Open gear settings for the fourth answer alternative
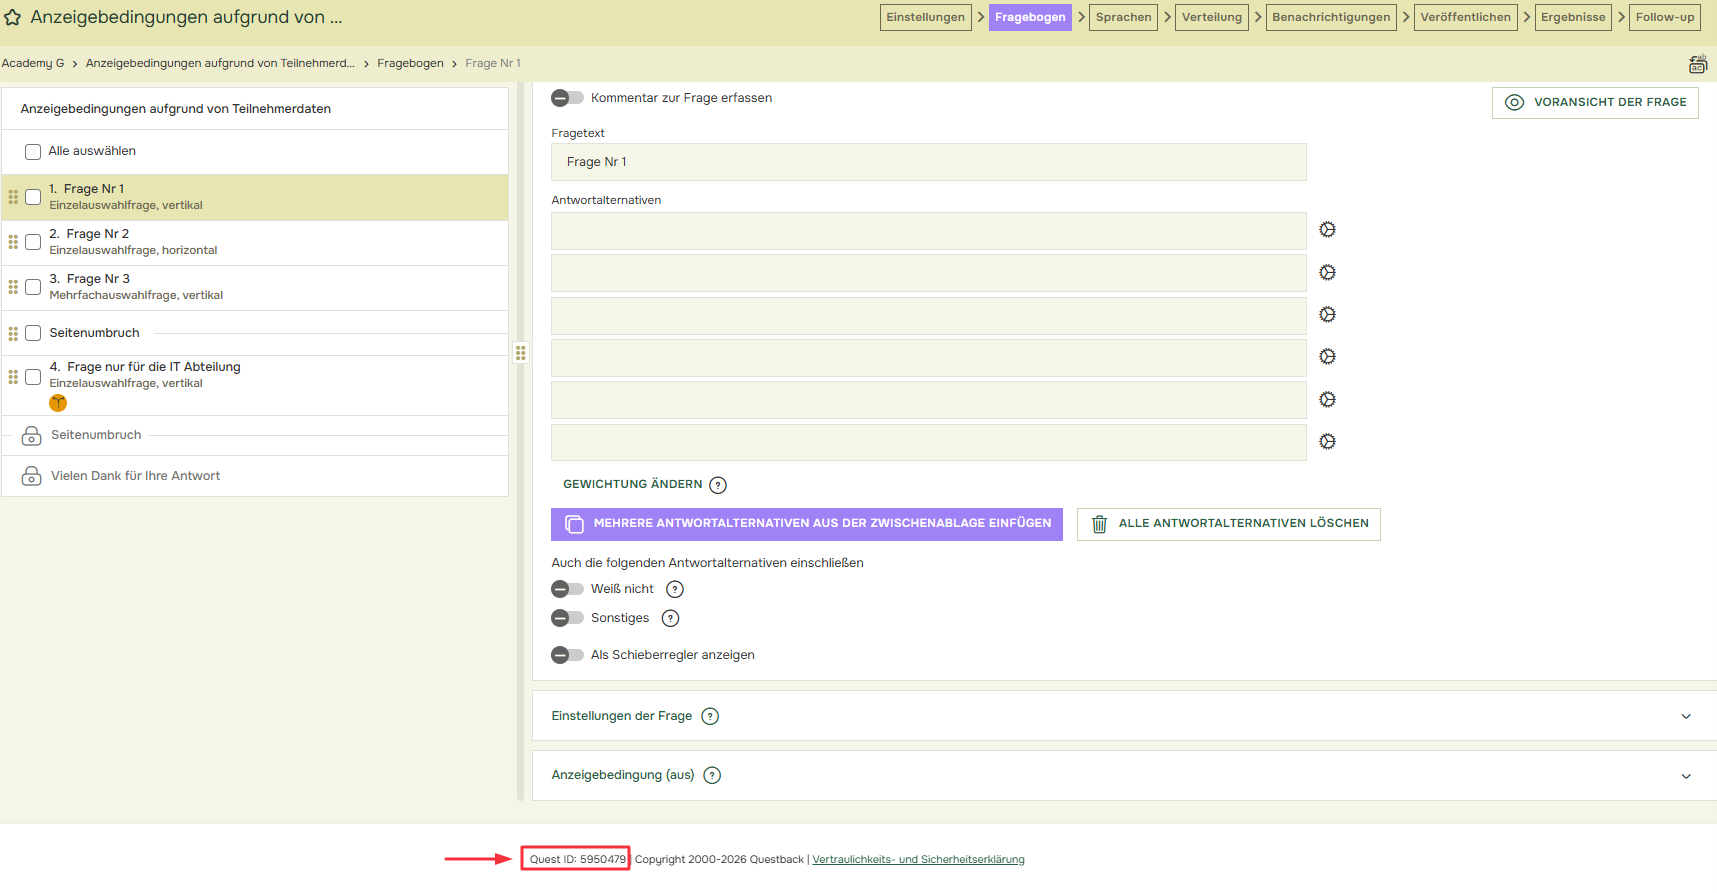Screen dimensions: 1717x893 (x=1327, y=357)
